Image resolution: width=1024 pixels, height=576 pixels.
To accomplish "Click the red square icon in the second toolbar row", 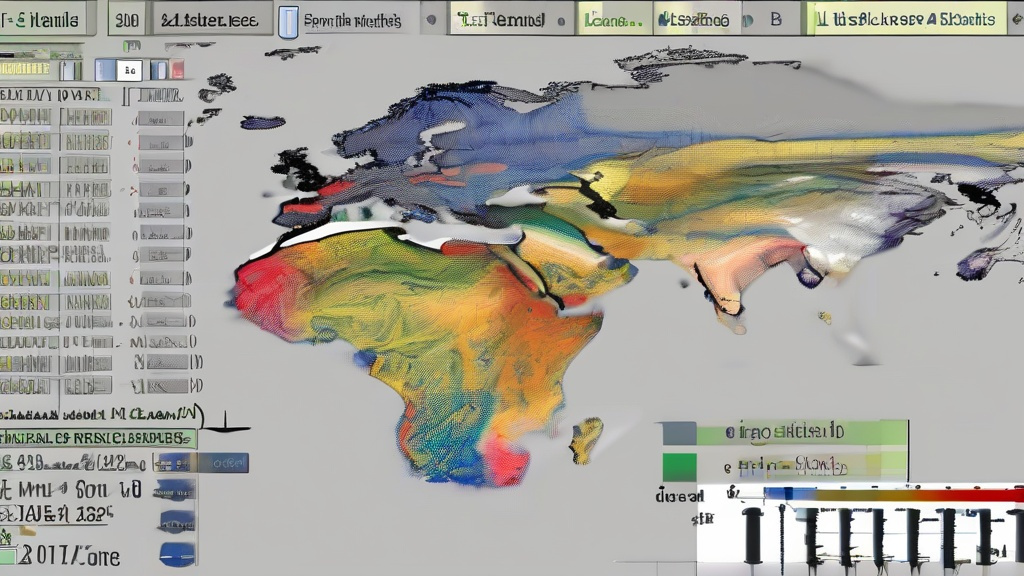I will coord(178,70).
